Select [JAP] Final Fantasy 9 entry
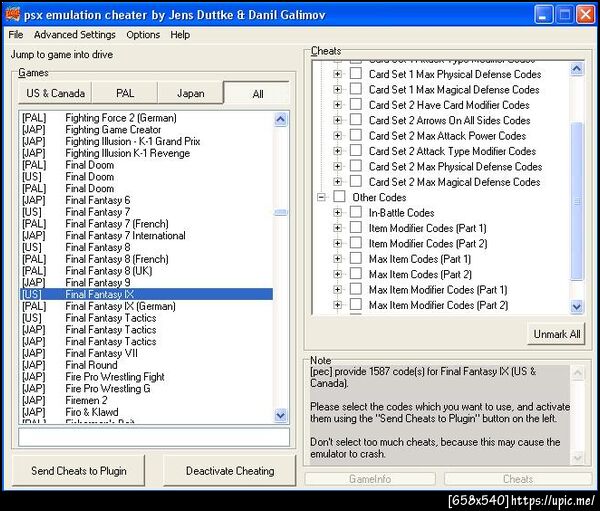Viewport: 600px width, 511px height. pos(147,282)
